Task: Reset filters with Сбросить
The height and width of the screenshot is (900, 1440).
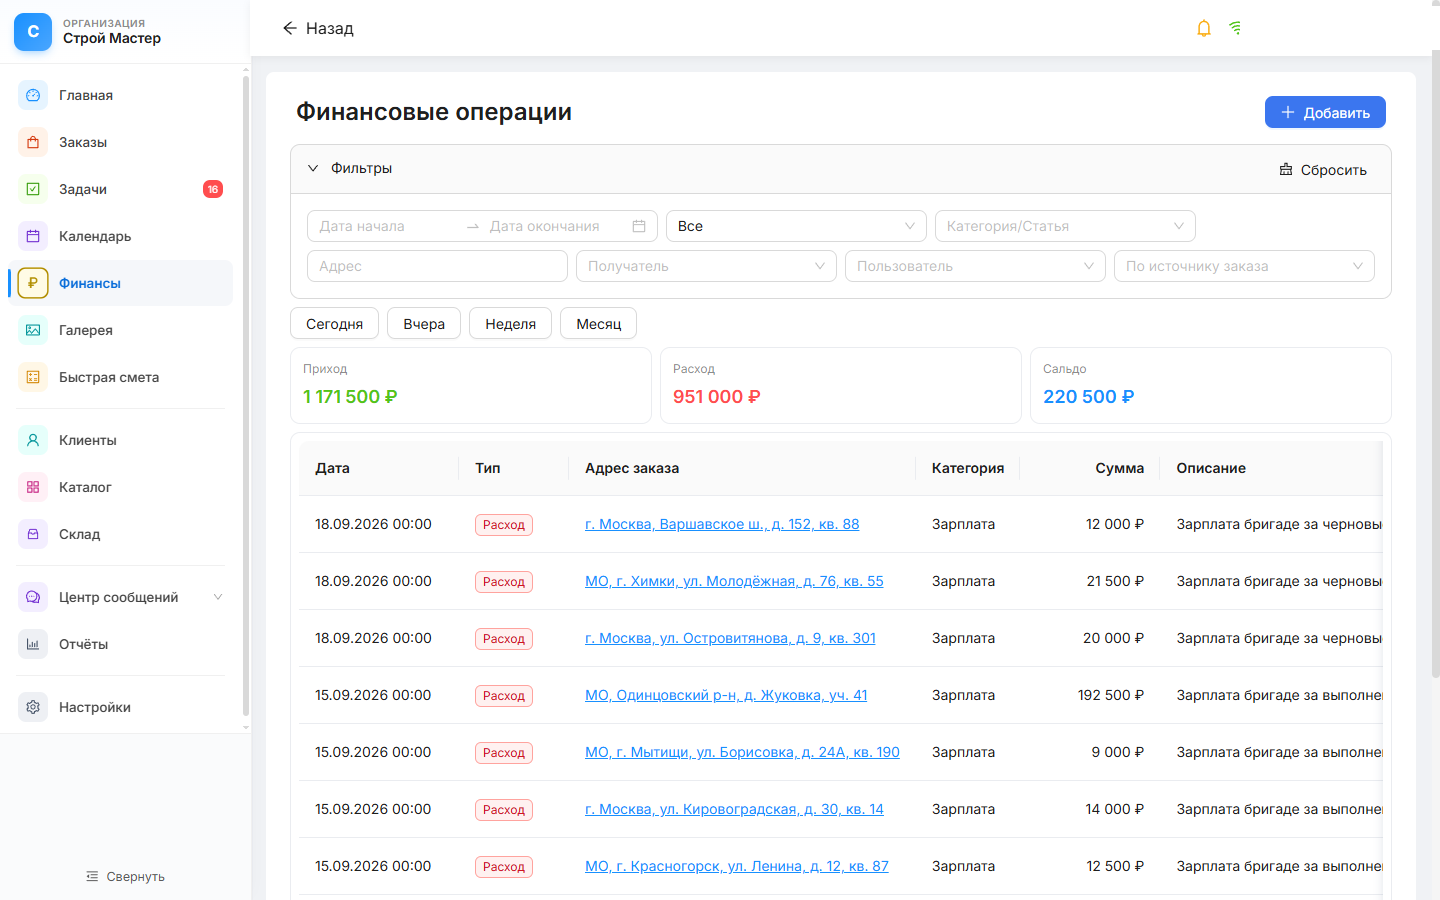Action: (x=1323, y=170)
